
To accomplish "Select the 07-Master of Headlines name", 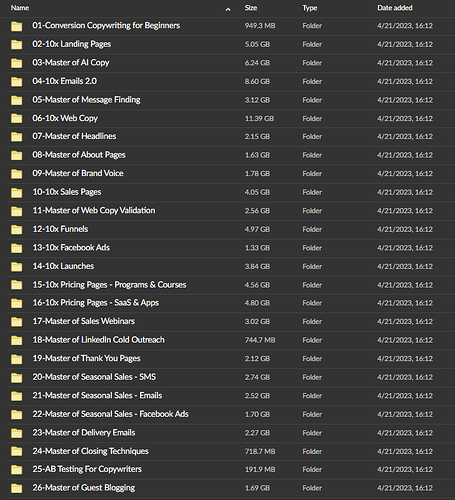I will tap(74, 136).
